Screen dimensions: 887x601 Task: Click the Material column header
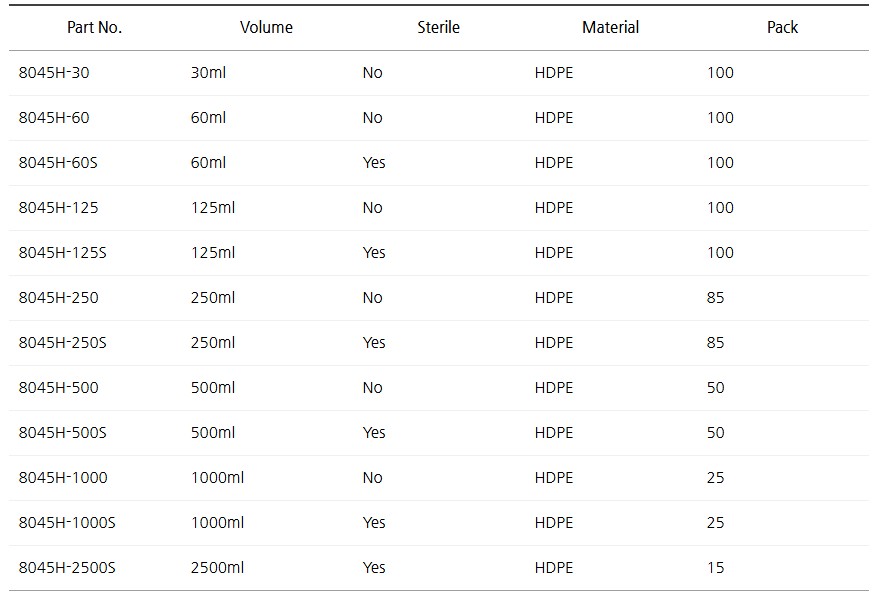pos(610,28)
